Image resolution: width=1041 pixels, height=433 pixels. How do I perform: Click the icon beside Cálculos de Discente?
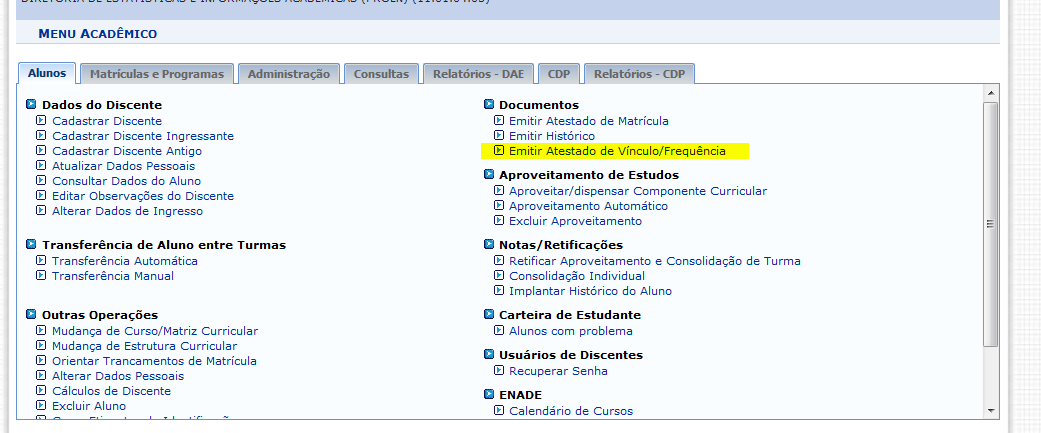pyautogui.click(x=41, y=391)
